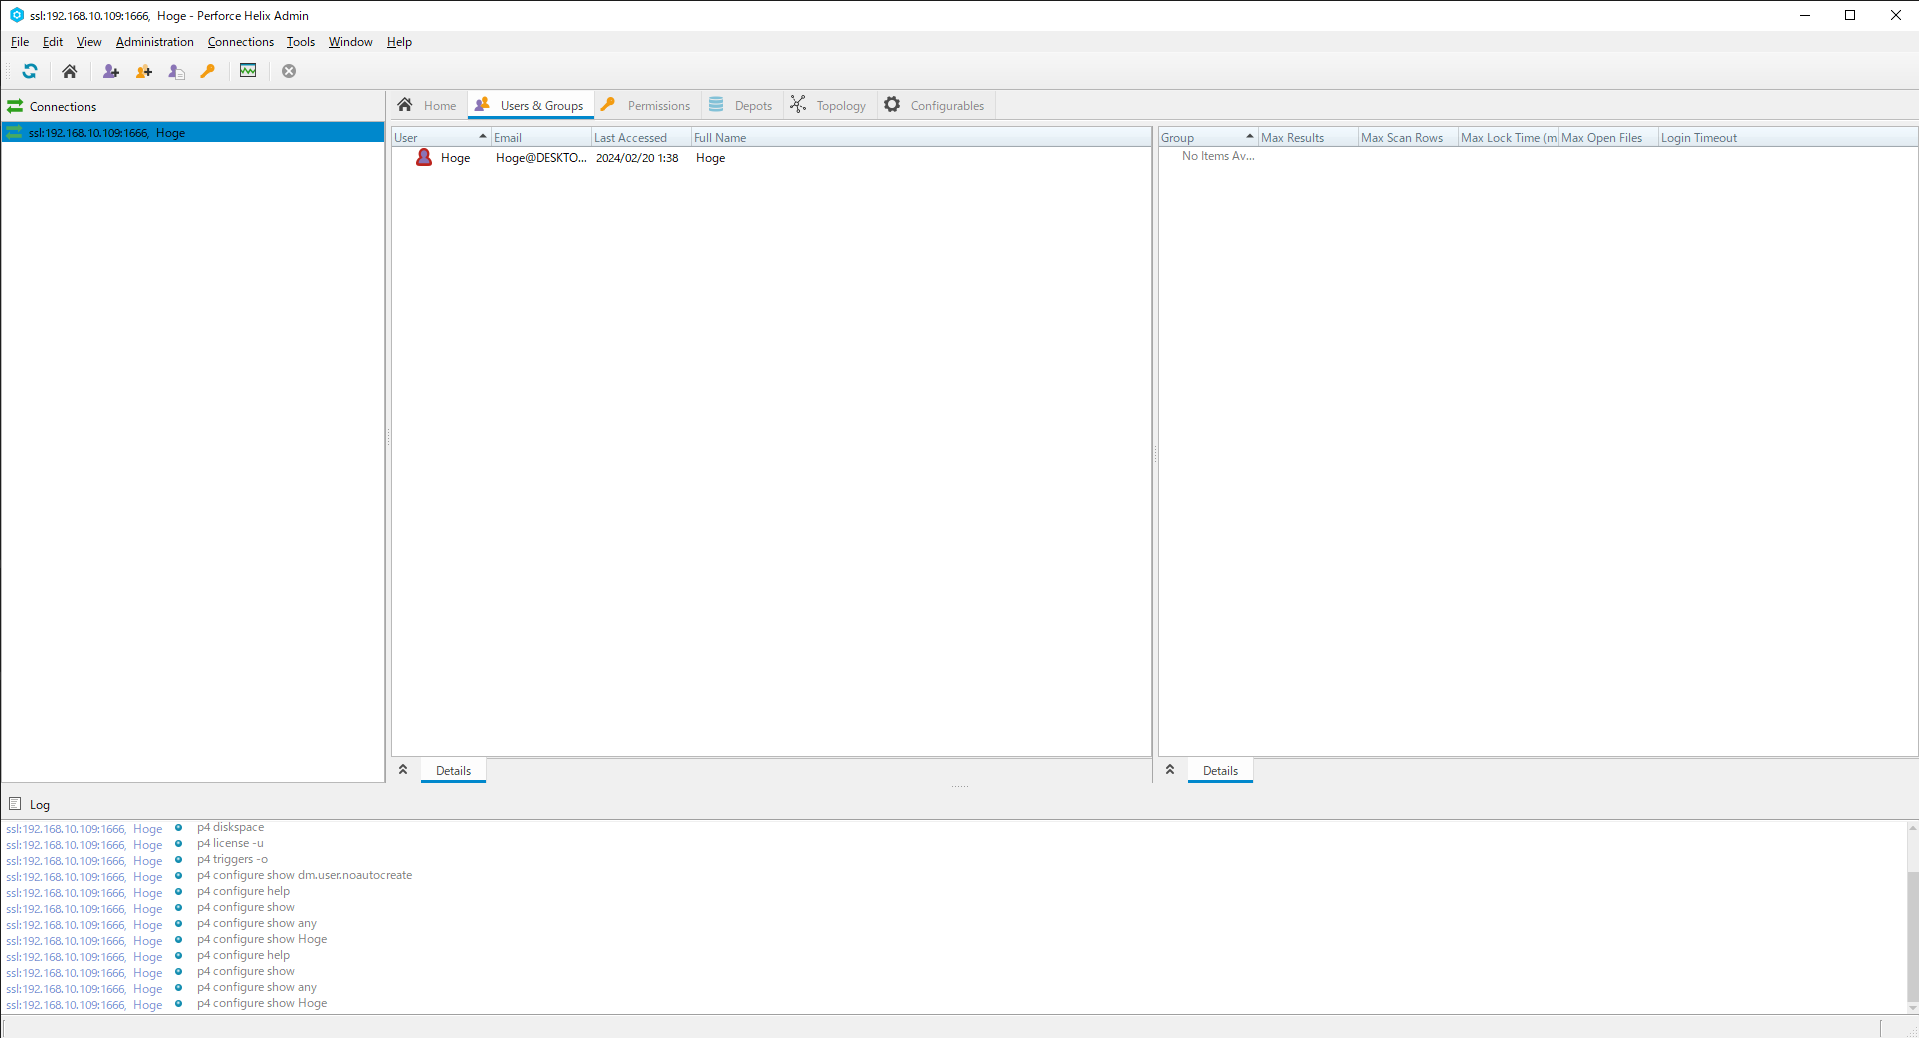Select the Users & Groups tab

coord(530,105)
